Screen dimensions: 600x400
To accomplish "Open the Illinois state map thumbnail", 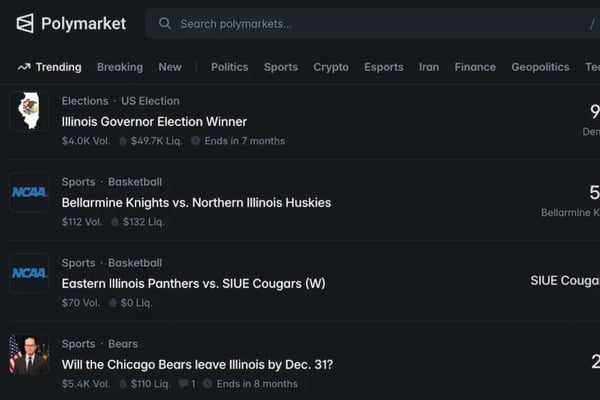I will click(29, 111).
